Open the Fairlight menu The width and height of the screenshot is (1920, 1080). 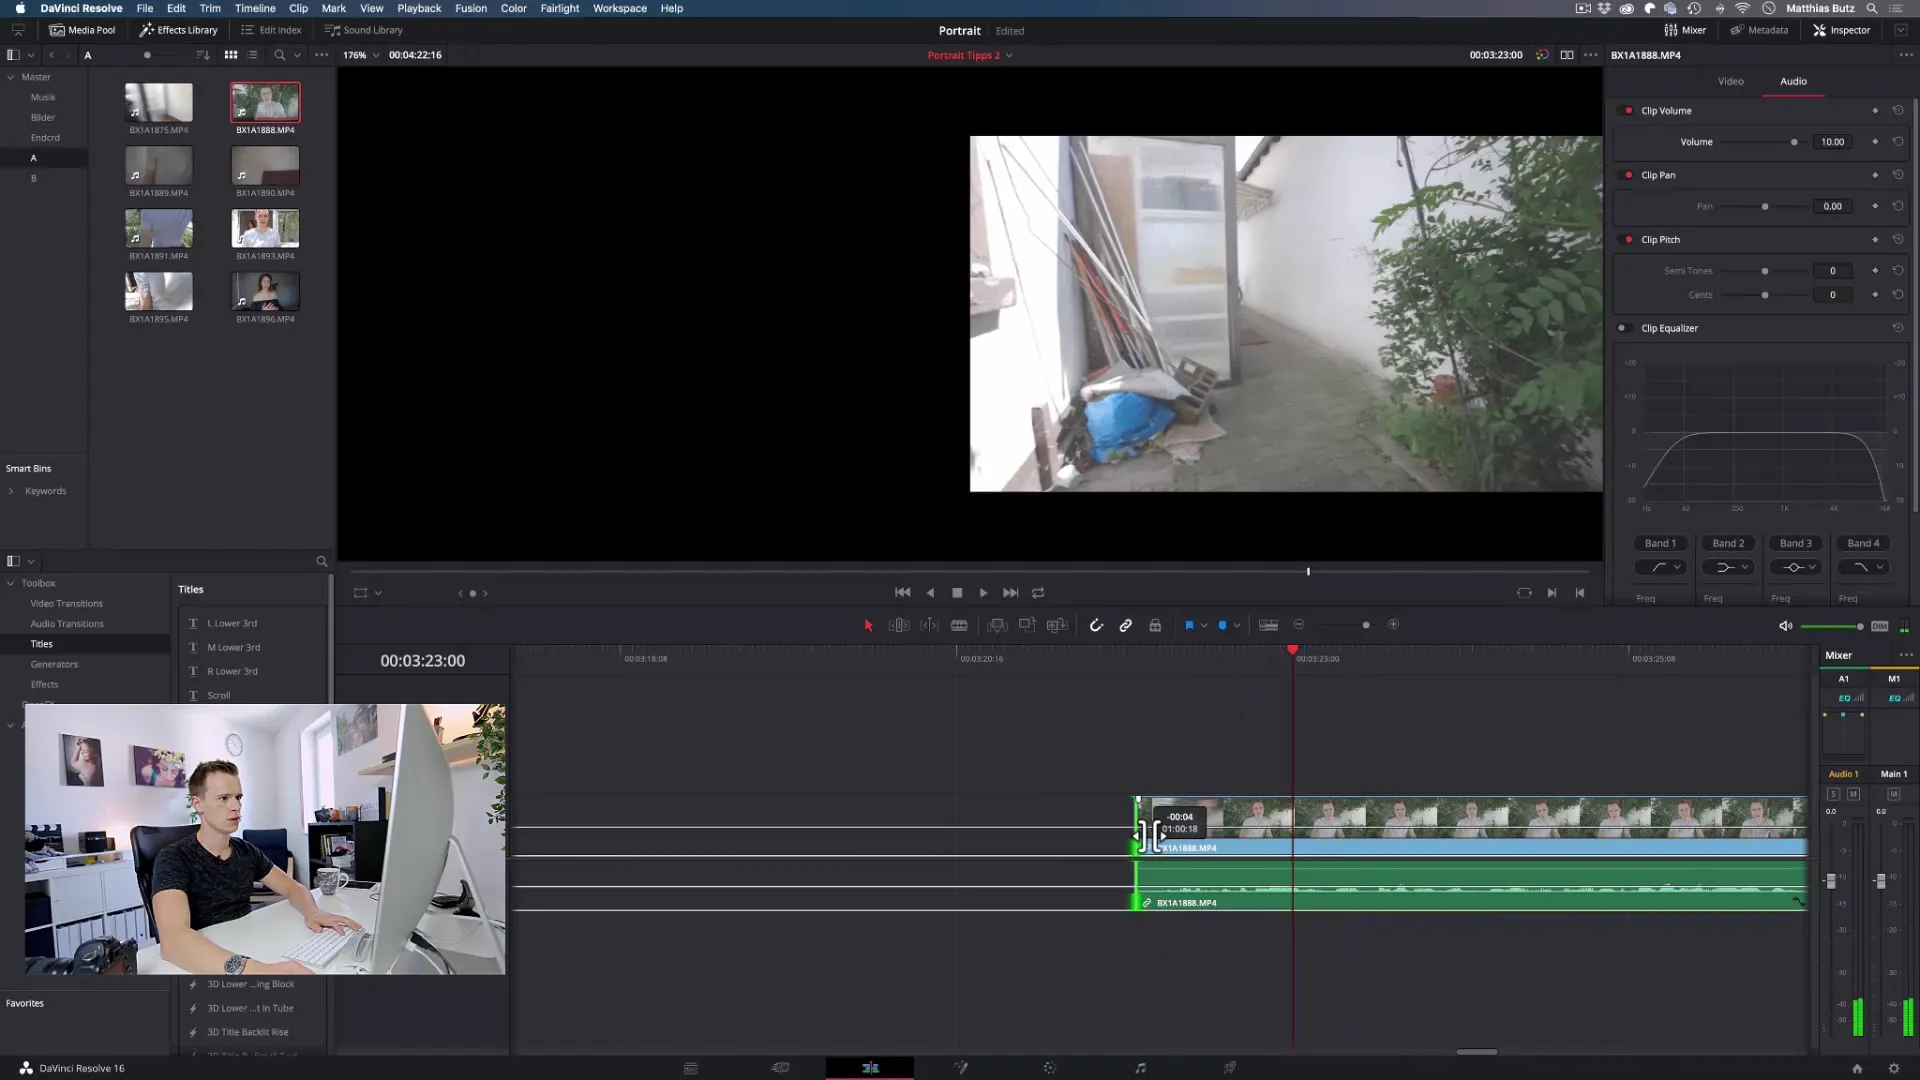coord(559,8)
